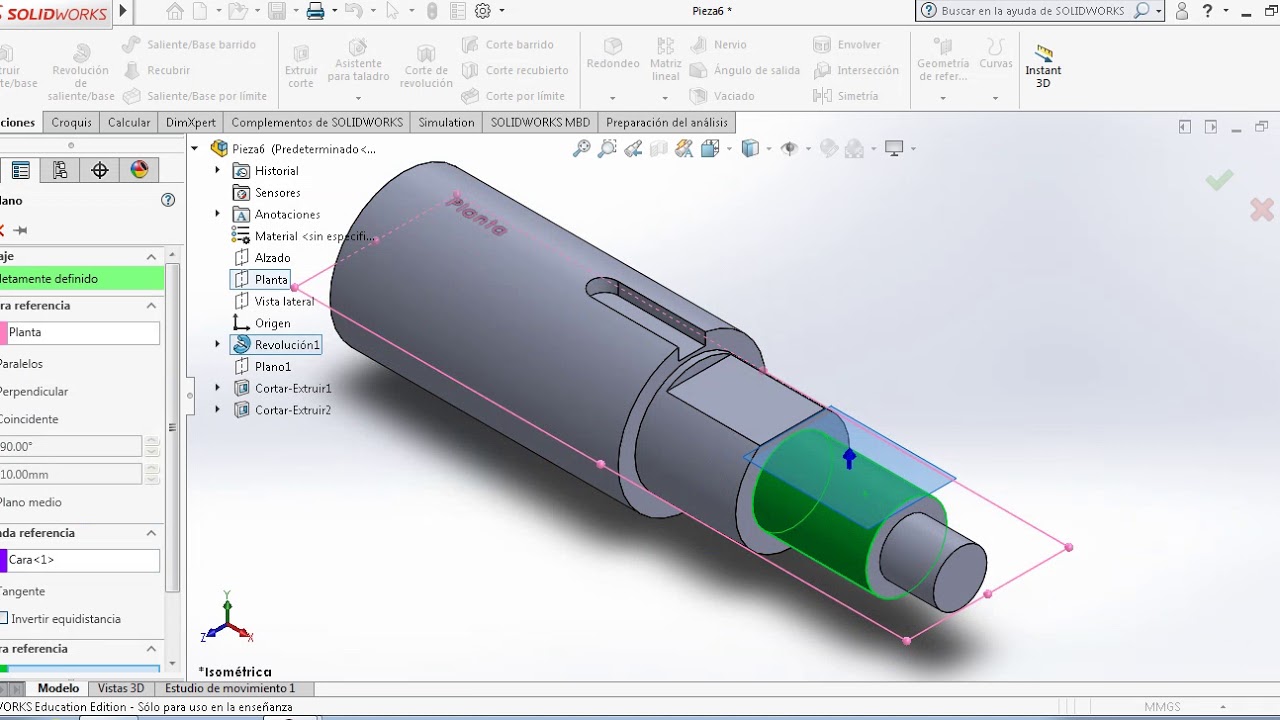Open the ConfigurationManager panel tab icon
Screen dimensions: 1280x720
coord(60,170)
